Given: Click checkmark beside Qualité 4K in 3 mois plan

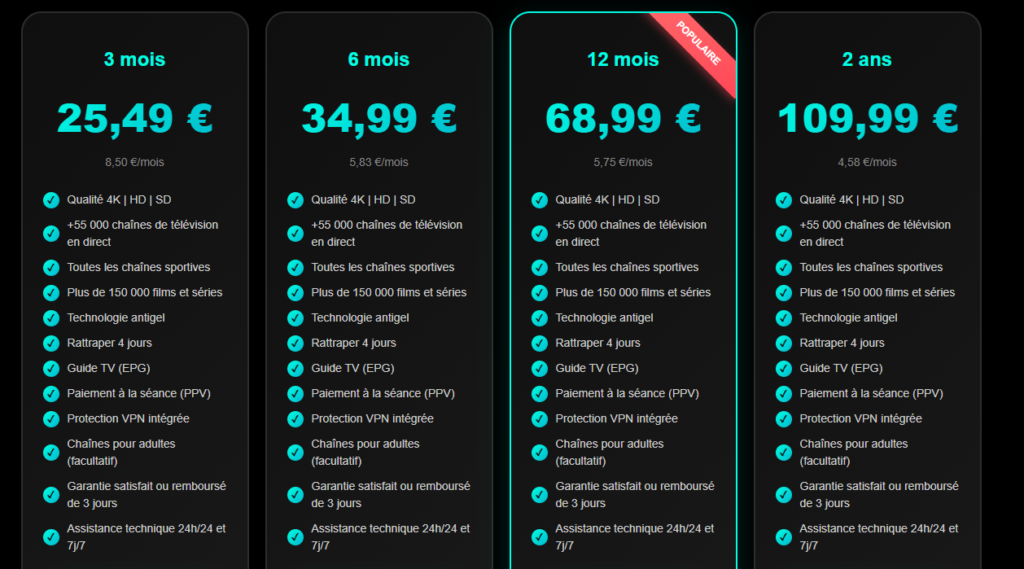Looking at the screenshot, I should pos(51,200).
